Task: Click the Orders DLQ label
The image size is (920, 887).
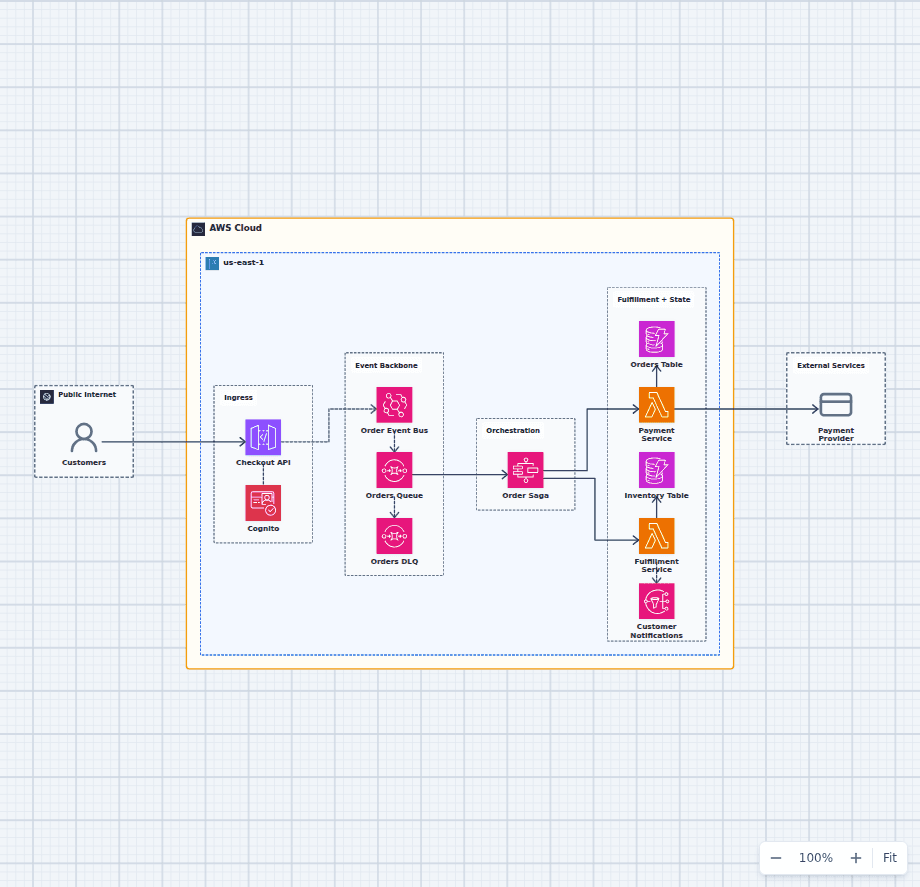Action: pyautogui.click(x=394, y=561)
